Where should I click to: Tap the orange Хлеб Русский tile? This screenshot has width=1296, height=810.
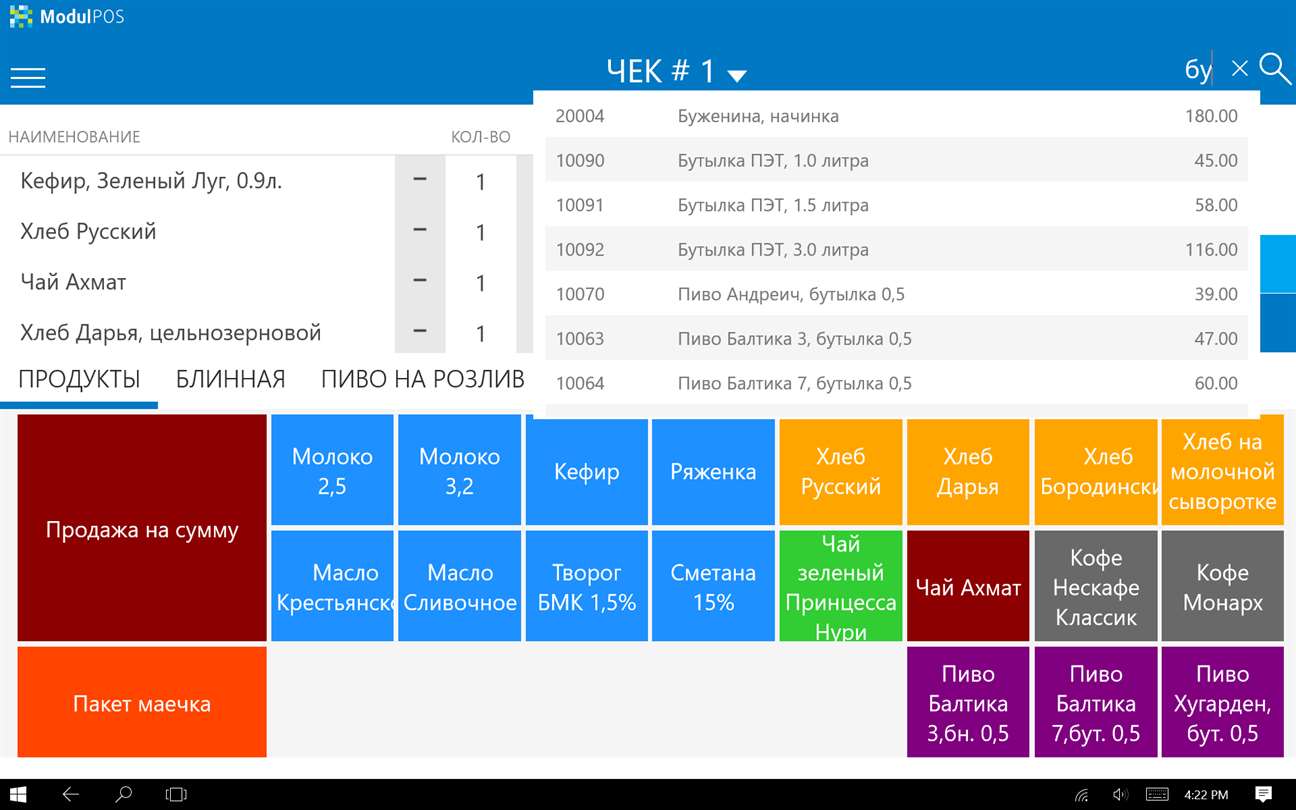840,472
